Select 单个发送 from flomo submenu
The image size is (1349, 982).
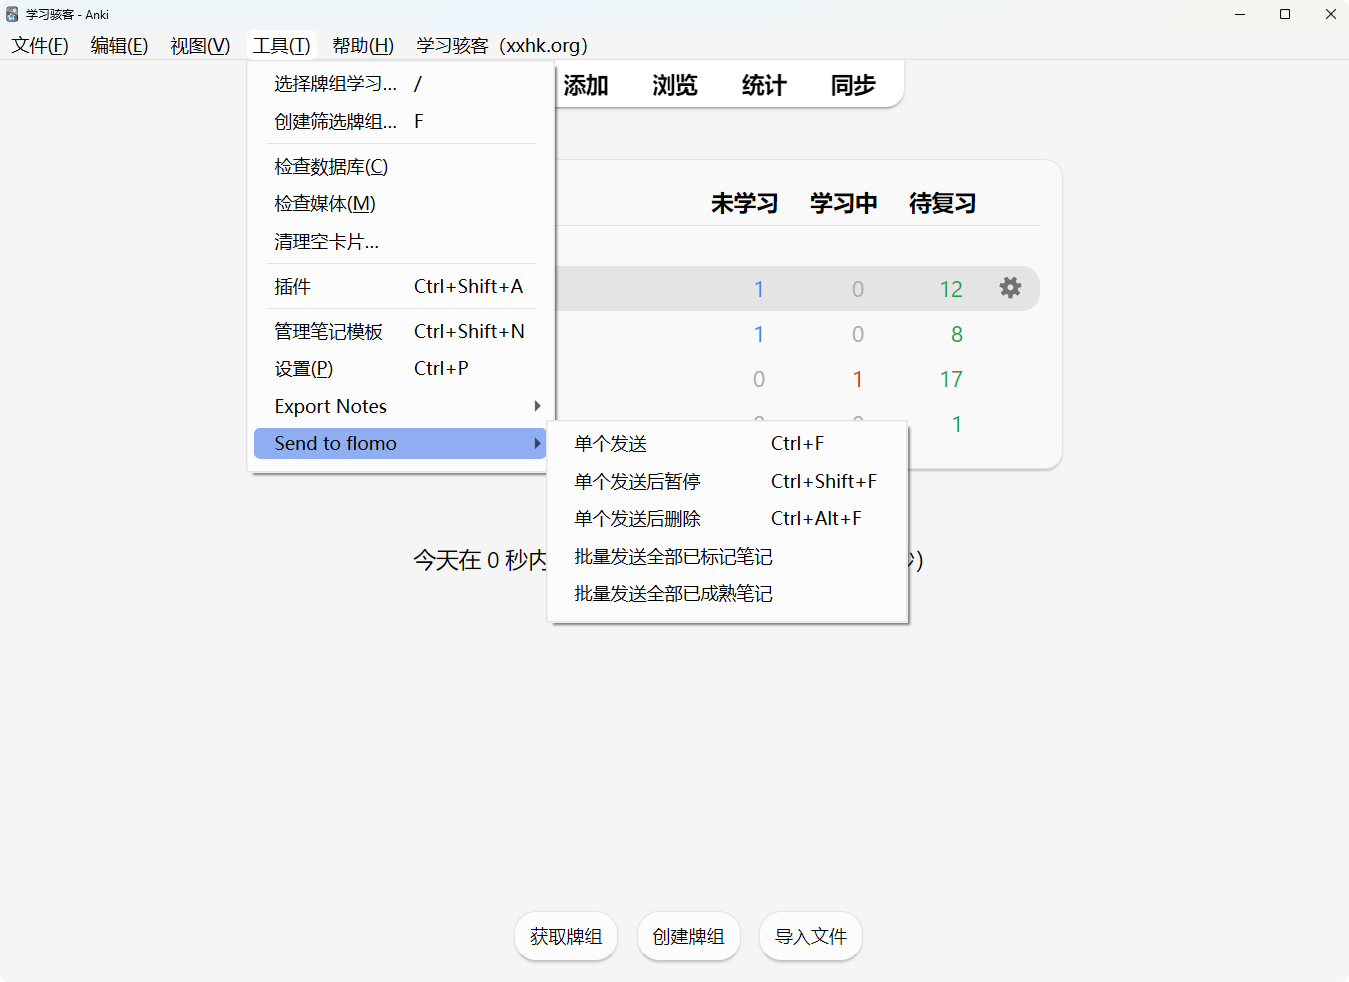pos(611,444)
